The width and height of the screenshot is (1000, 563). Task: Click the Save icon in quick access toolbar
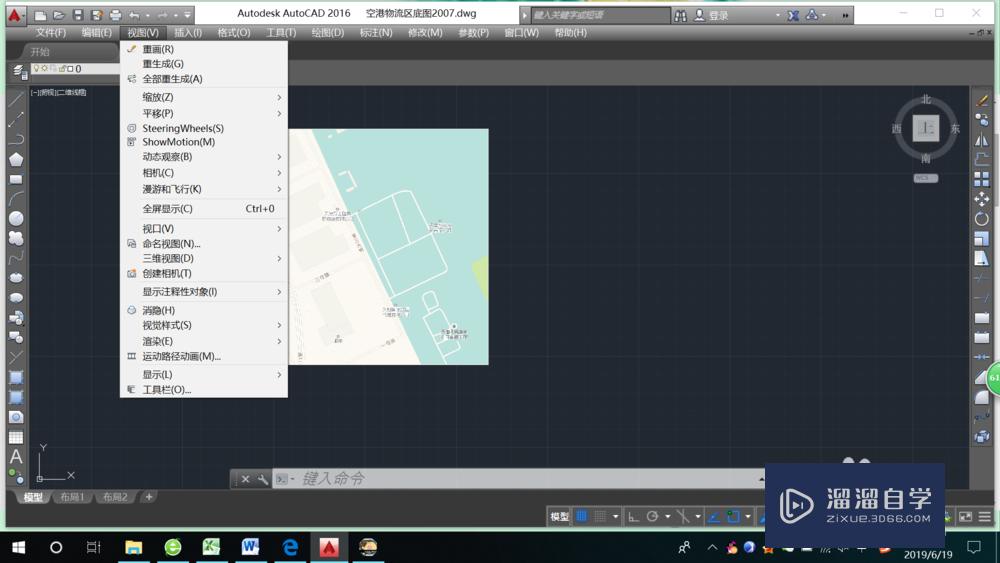(x=78, y=15)
